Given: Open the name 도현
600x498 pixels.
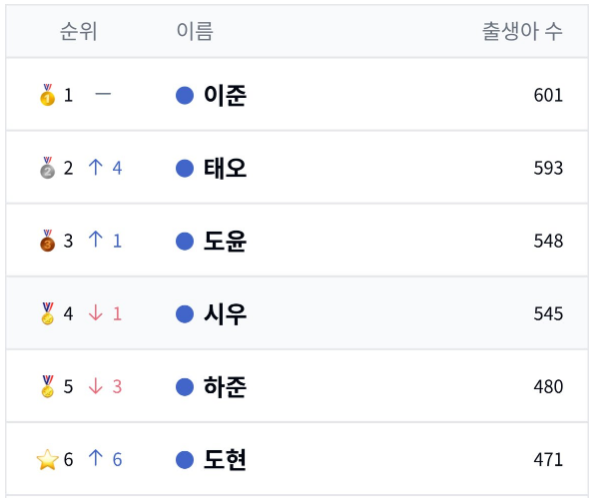Looking at the screenshot, I should click(224, 460).
